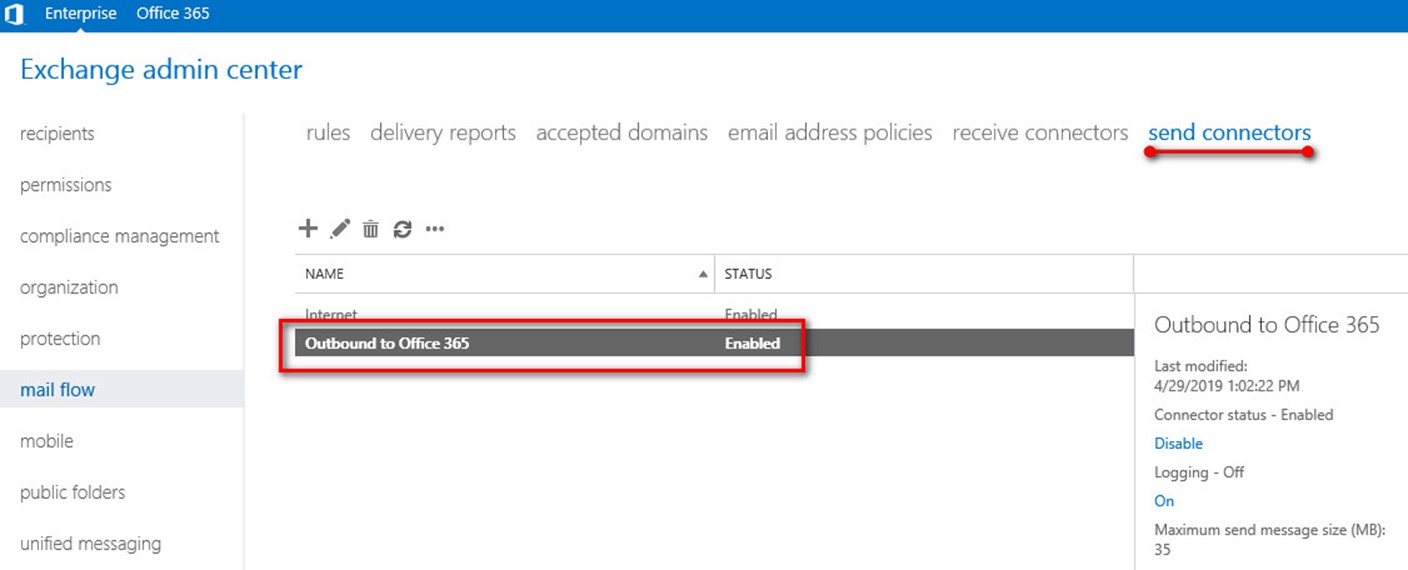Click the last modified date 4/29/2019

tap(1227, 385)
